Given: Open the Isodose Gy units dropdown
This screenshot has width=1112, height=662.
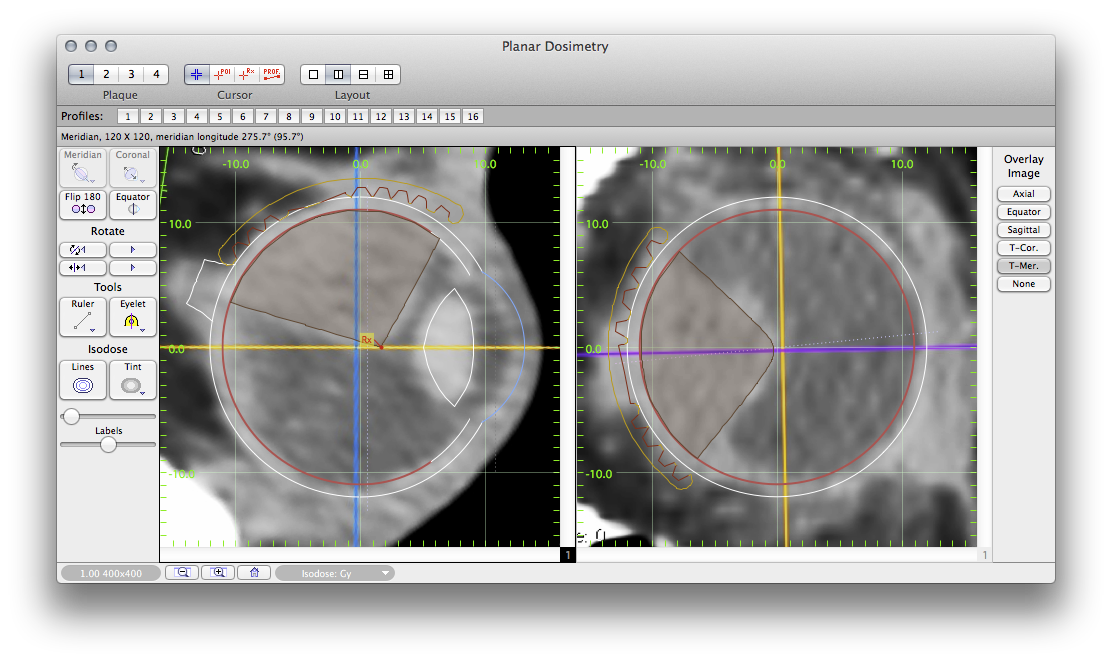Looking at the screenshot, I should pyautogui.click(x=335, y=573).
